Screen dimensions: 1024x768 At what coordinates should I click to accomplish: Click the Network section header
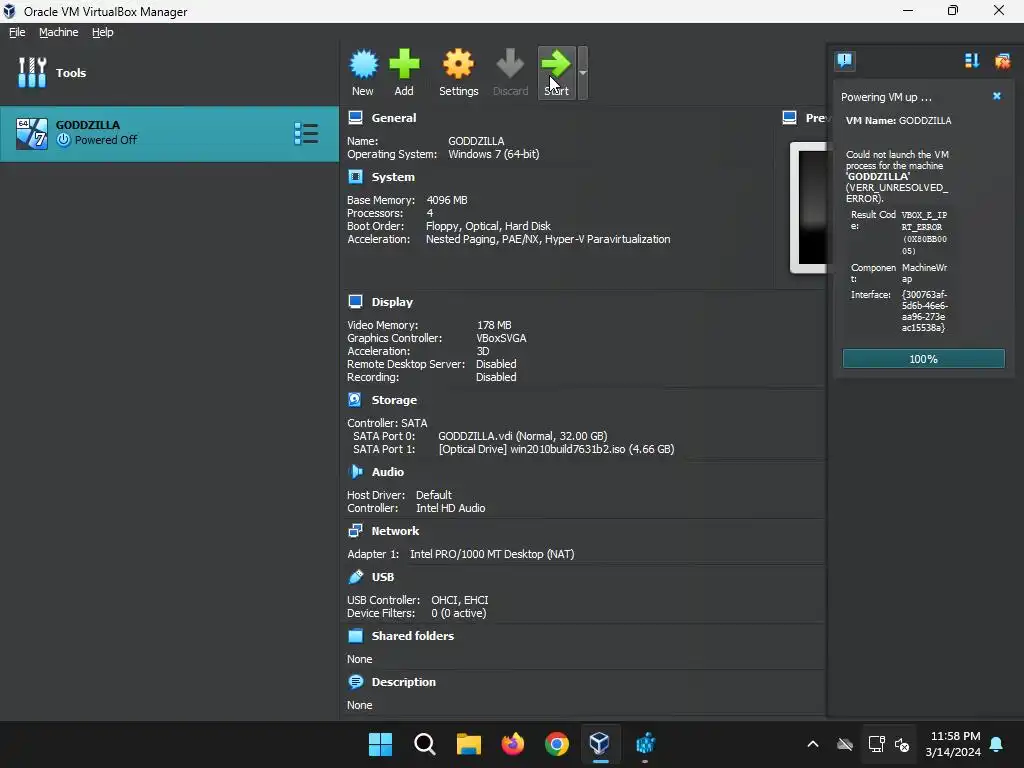pyautogui.click(x=395, y=531)
